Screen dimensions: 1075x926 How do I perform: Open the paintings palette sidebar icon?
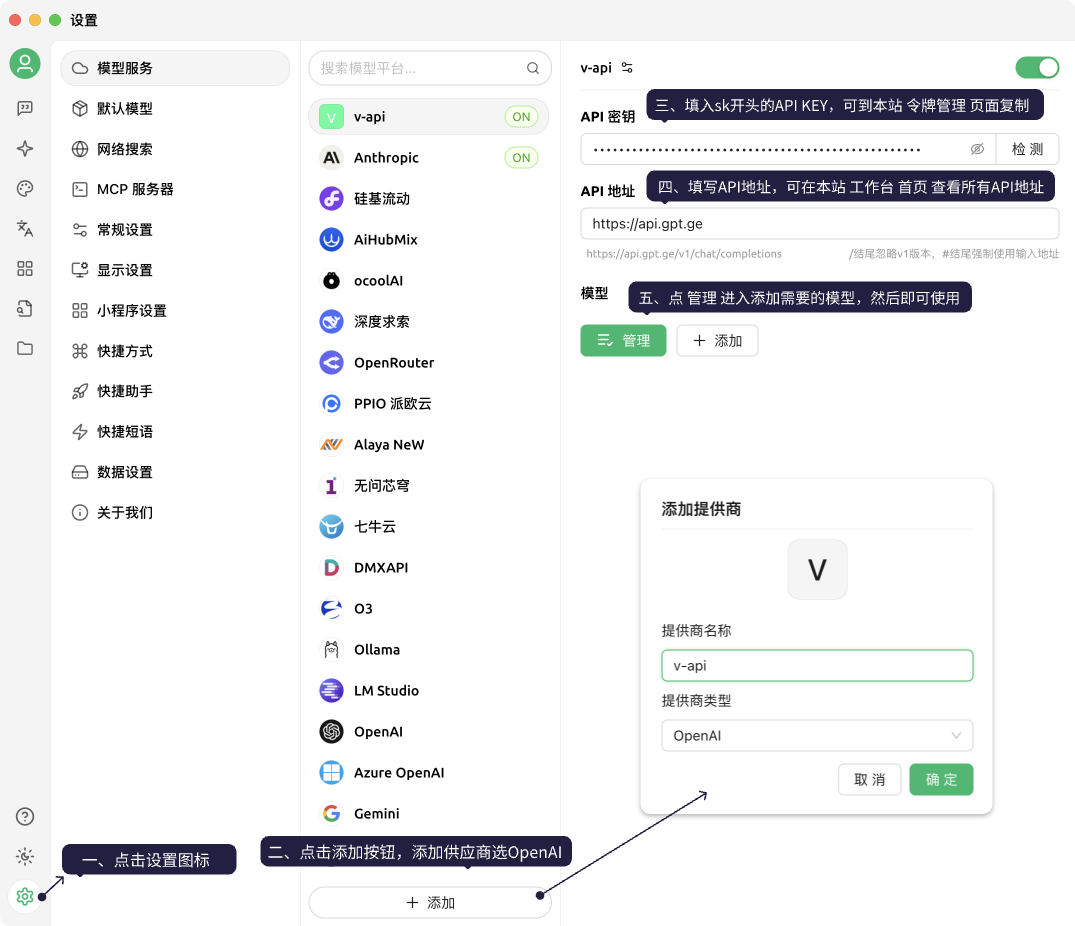click(x=25, y=188)
